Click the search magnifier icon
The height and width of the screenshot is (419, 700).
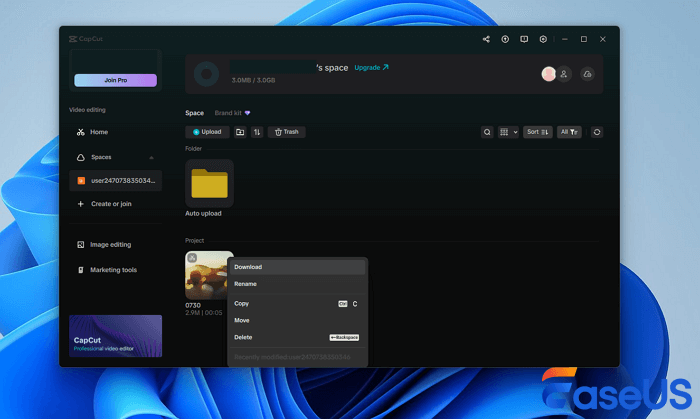point(487,132)
